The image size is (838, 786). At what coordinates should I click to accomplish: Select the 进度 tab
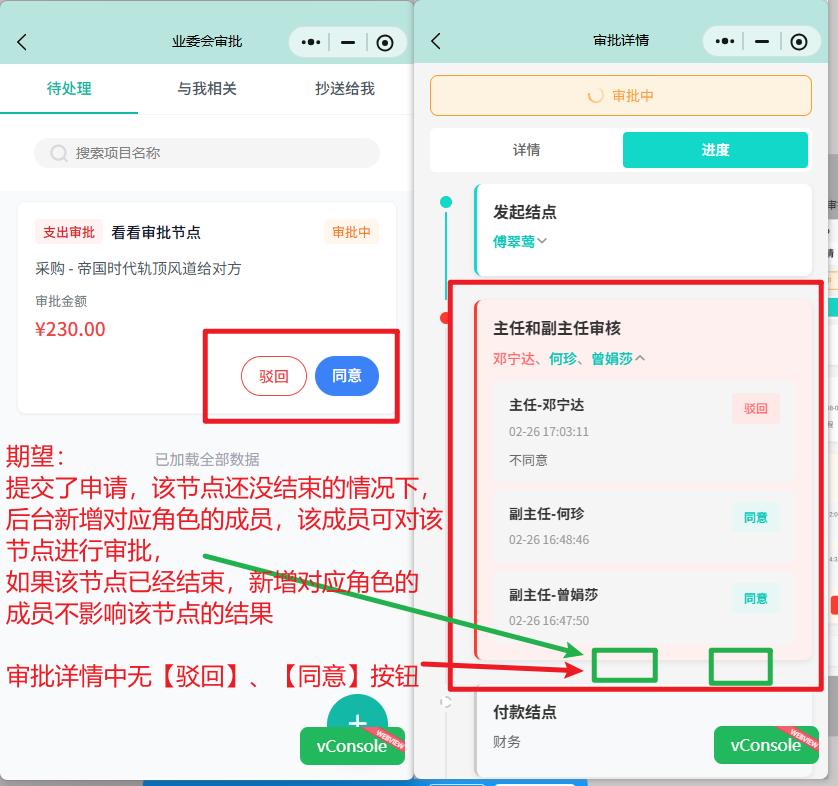point(714,150)
